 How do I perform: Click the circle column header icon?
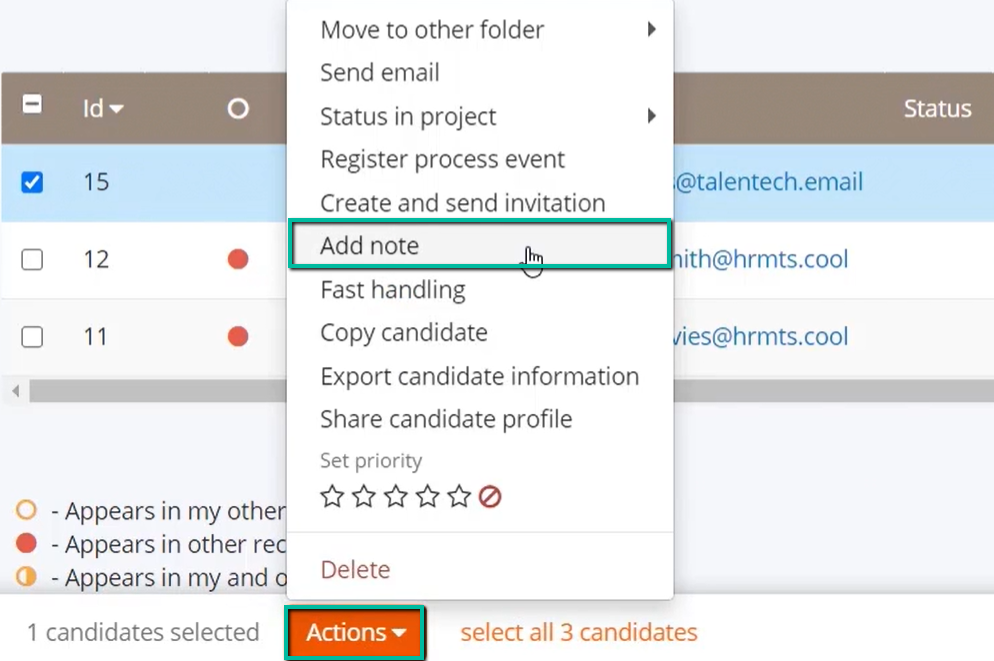click(x=238, y=109)
